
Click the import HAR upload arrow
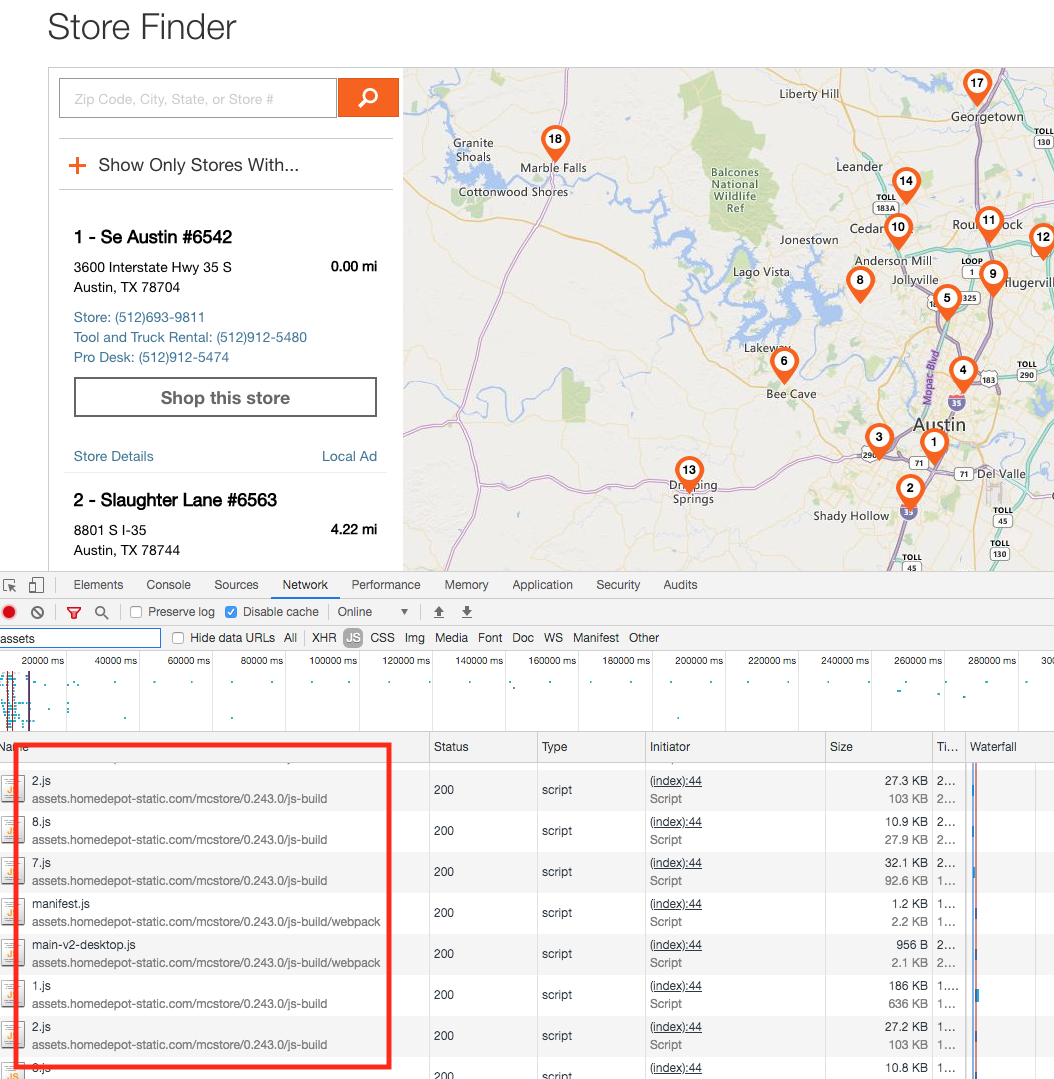[438, 612]
